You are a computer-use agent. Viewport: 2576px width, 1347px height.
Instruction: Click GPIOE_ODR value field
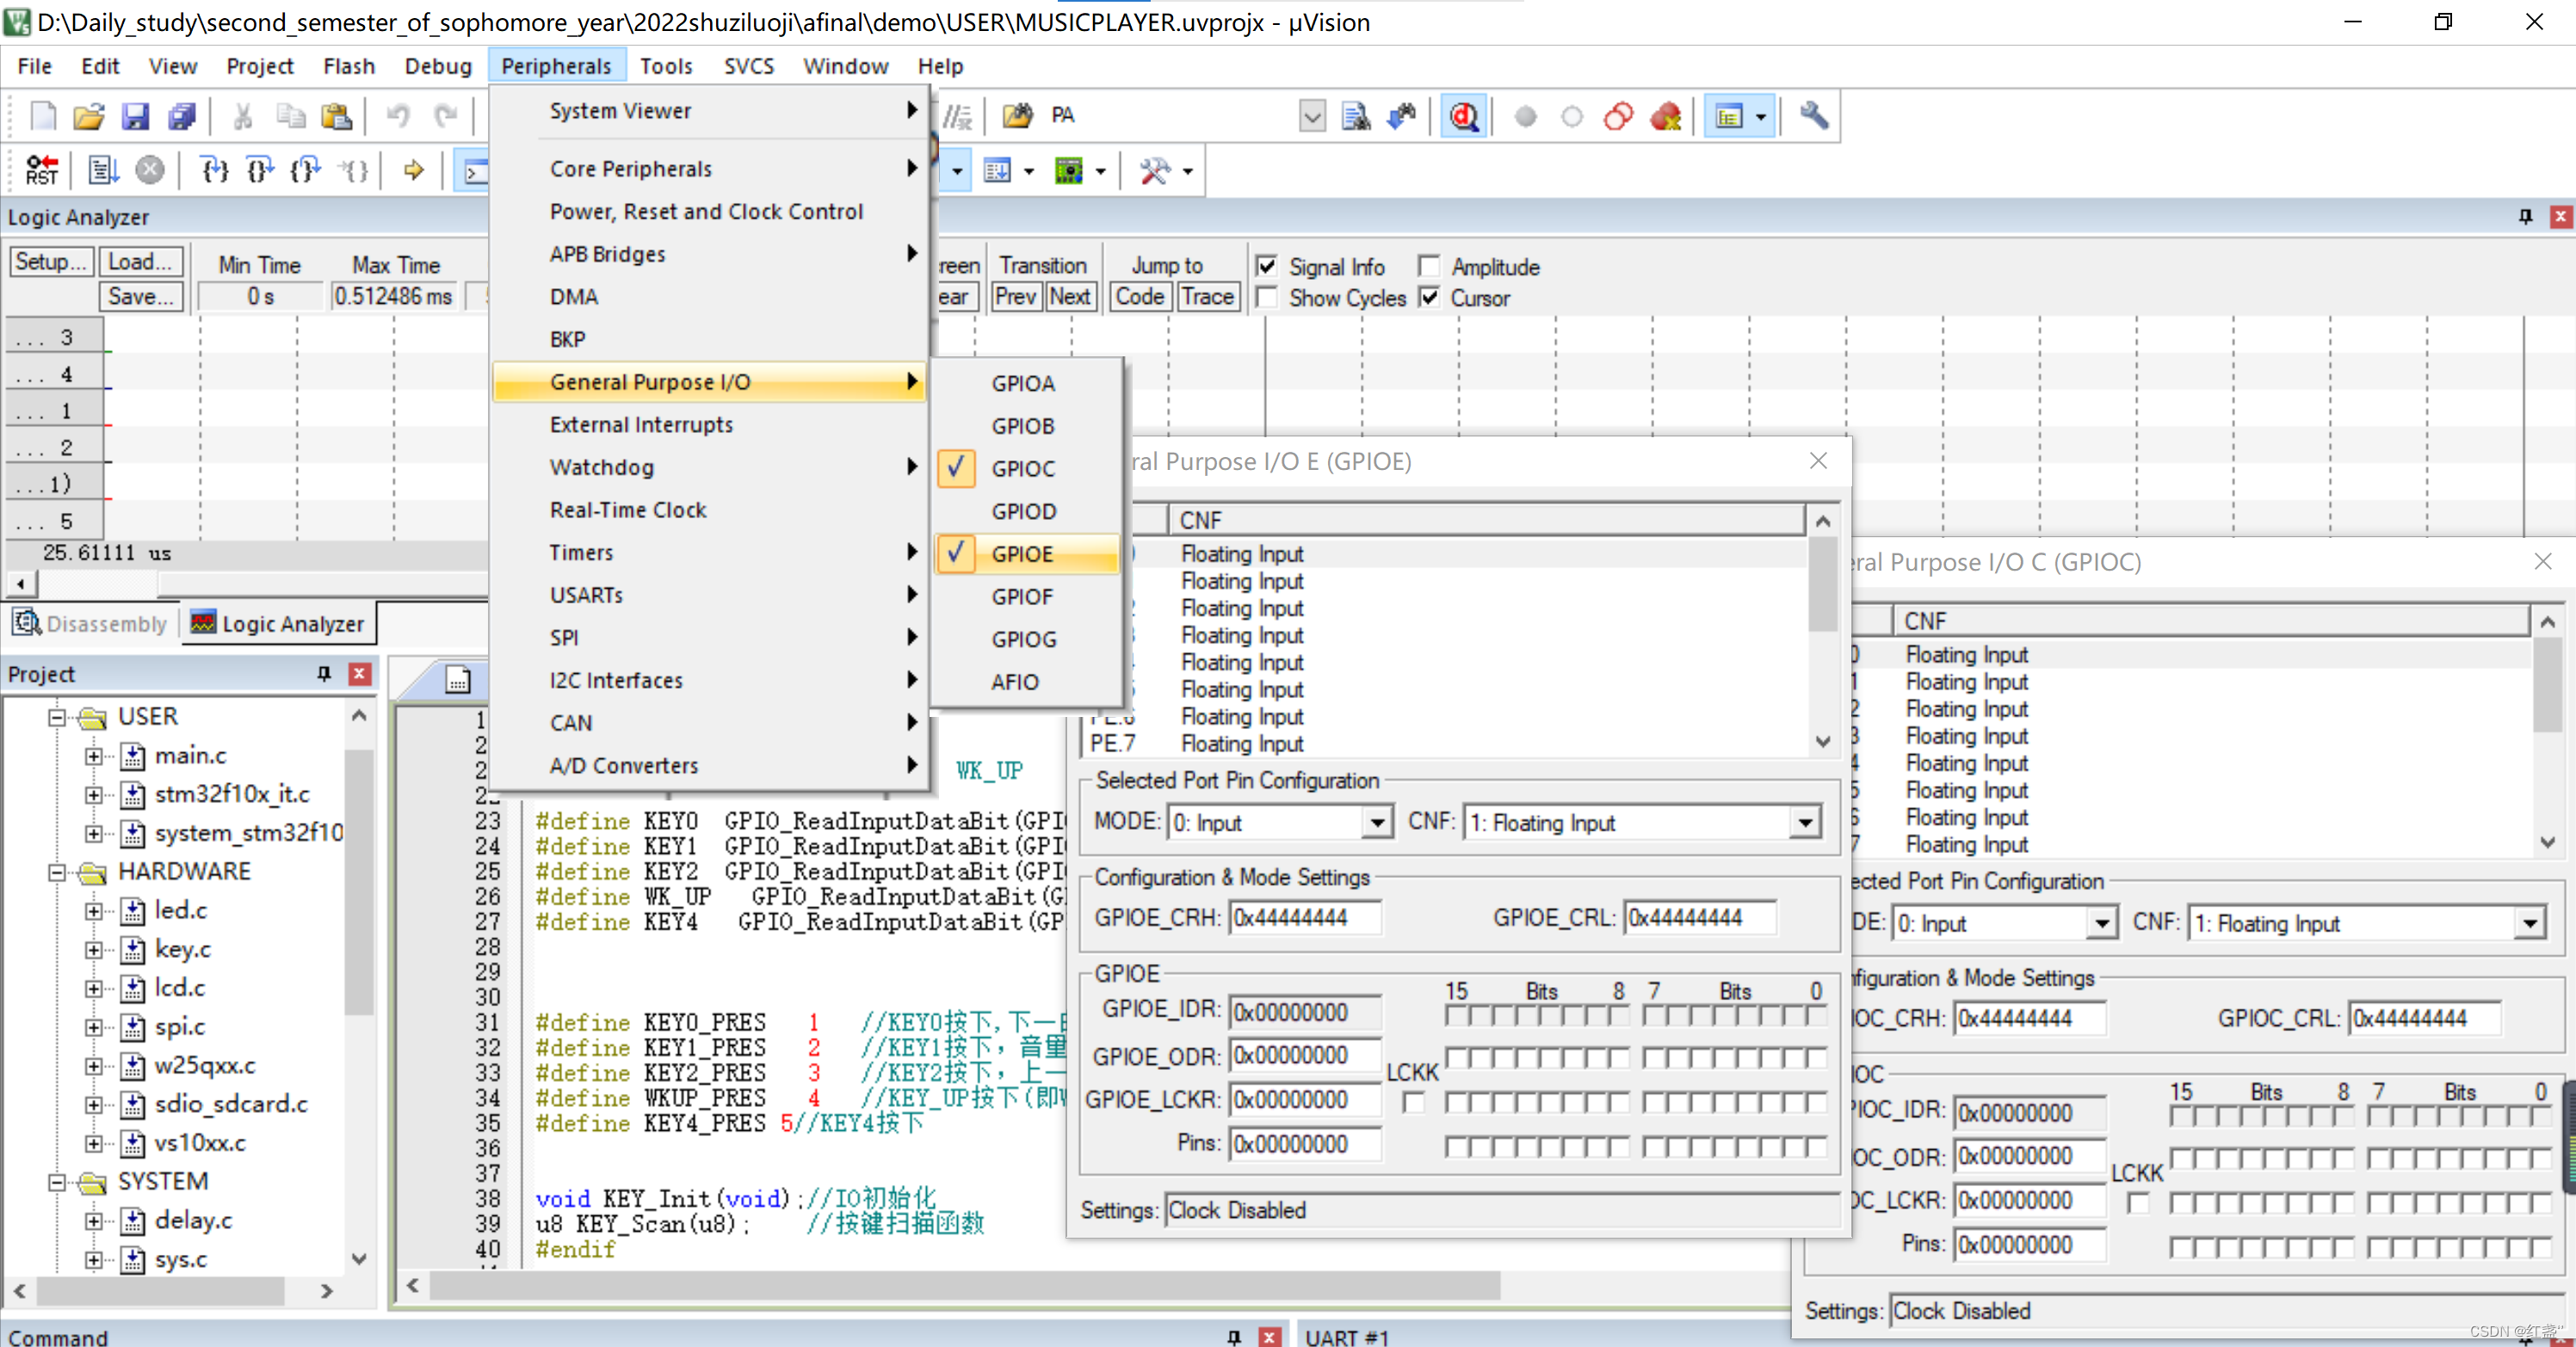click(1304, 1056)
